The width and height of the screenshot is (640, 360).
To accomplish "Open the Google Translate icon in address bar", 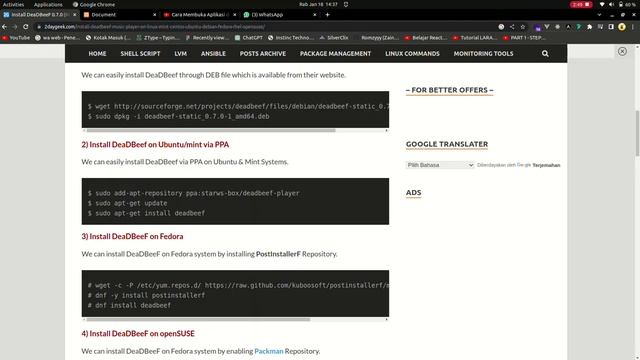I will point(501,27).
